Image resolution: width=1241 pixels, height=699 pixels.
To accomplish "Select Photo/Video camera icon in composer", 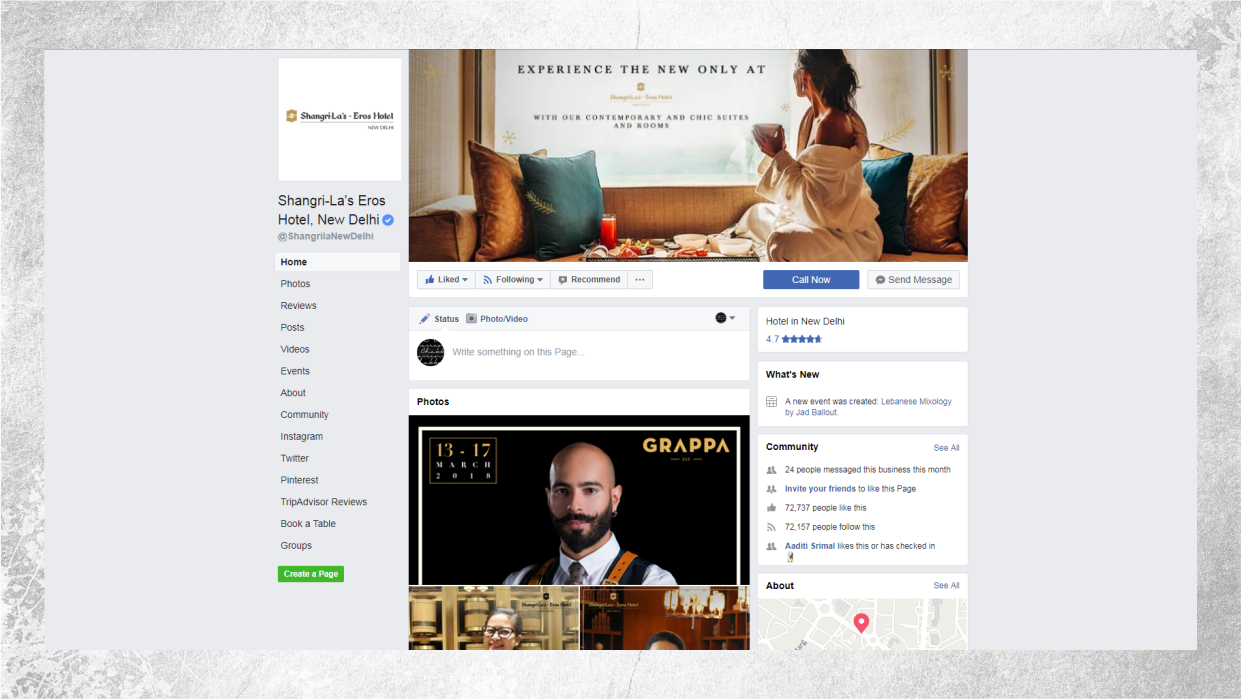I will coord(471,319).
